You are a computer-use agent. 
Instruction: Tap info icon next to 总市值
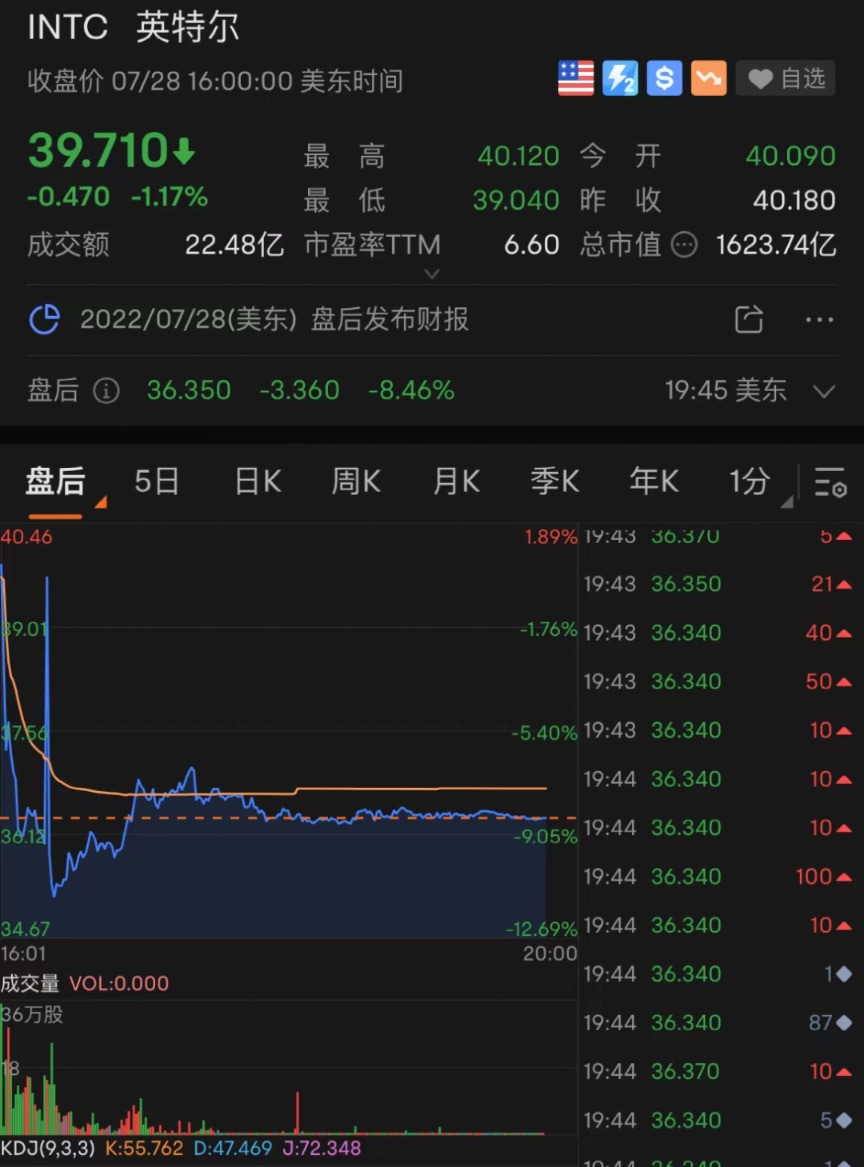pyautogui.click(x=684, y=245)
